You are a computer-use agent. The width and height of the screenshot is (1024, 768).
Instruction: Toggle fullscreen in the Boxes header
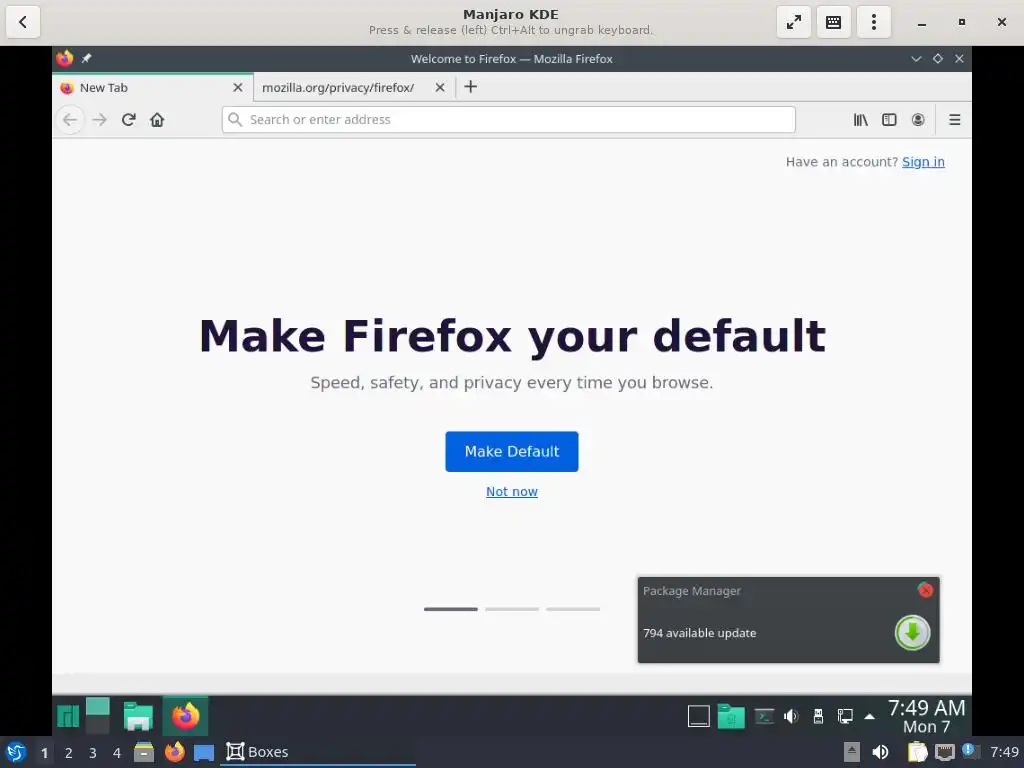pos(793,22)
